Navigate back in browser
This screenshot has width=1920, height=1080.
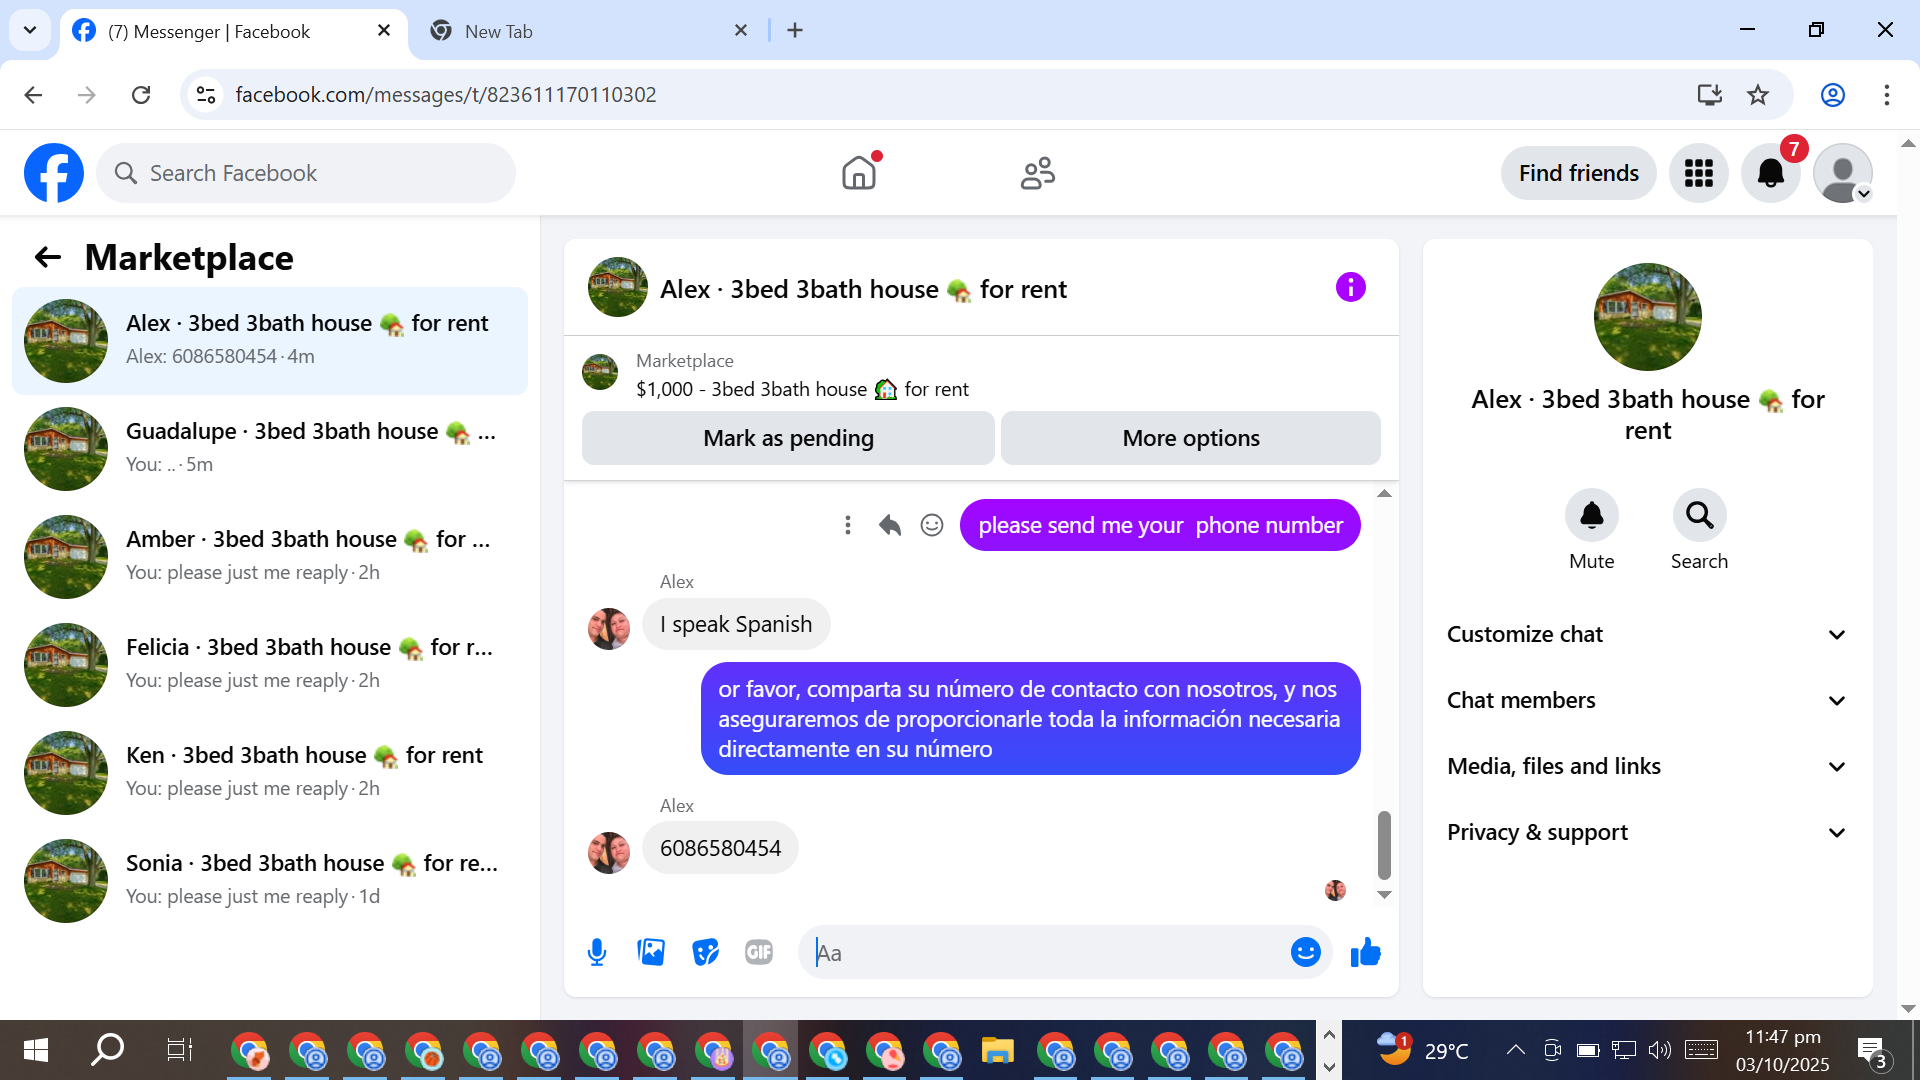click(x=33, y=95)
